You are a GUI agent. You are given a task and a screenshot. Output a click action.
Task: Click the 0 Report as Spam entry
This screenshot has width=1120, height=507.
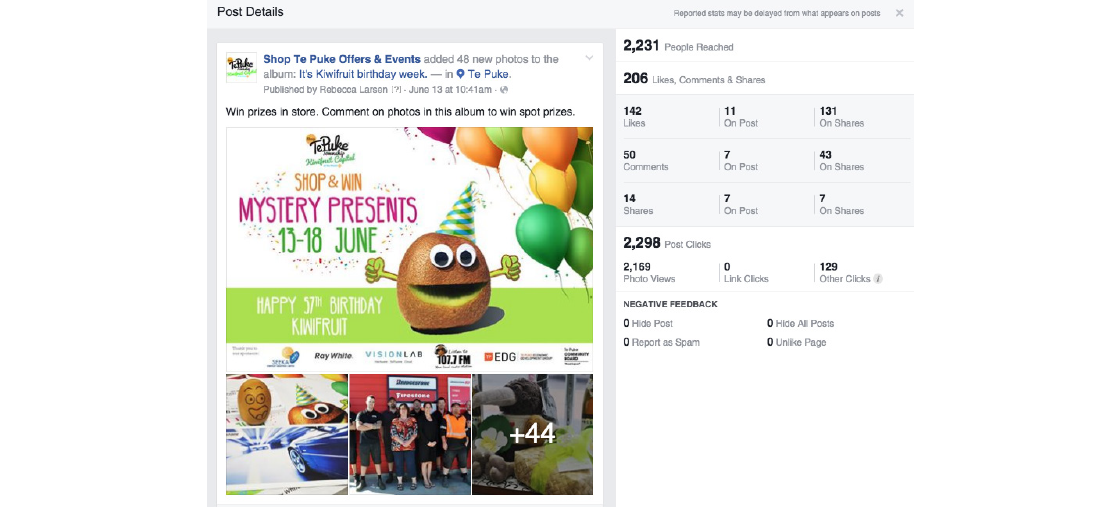click(x=661, y=342)
